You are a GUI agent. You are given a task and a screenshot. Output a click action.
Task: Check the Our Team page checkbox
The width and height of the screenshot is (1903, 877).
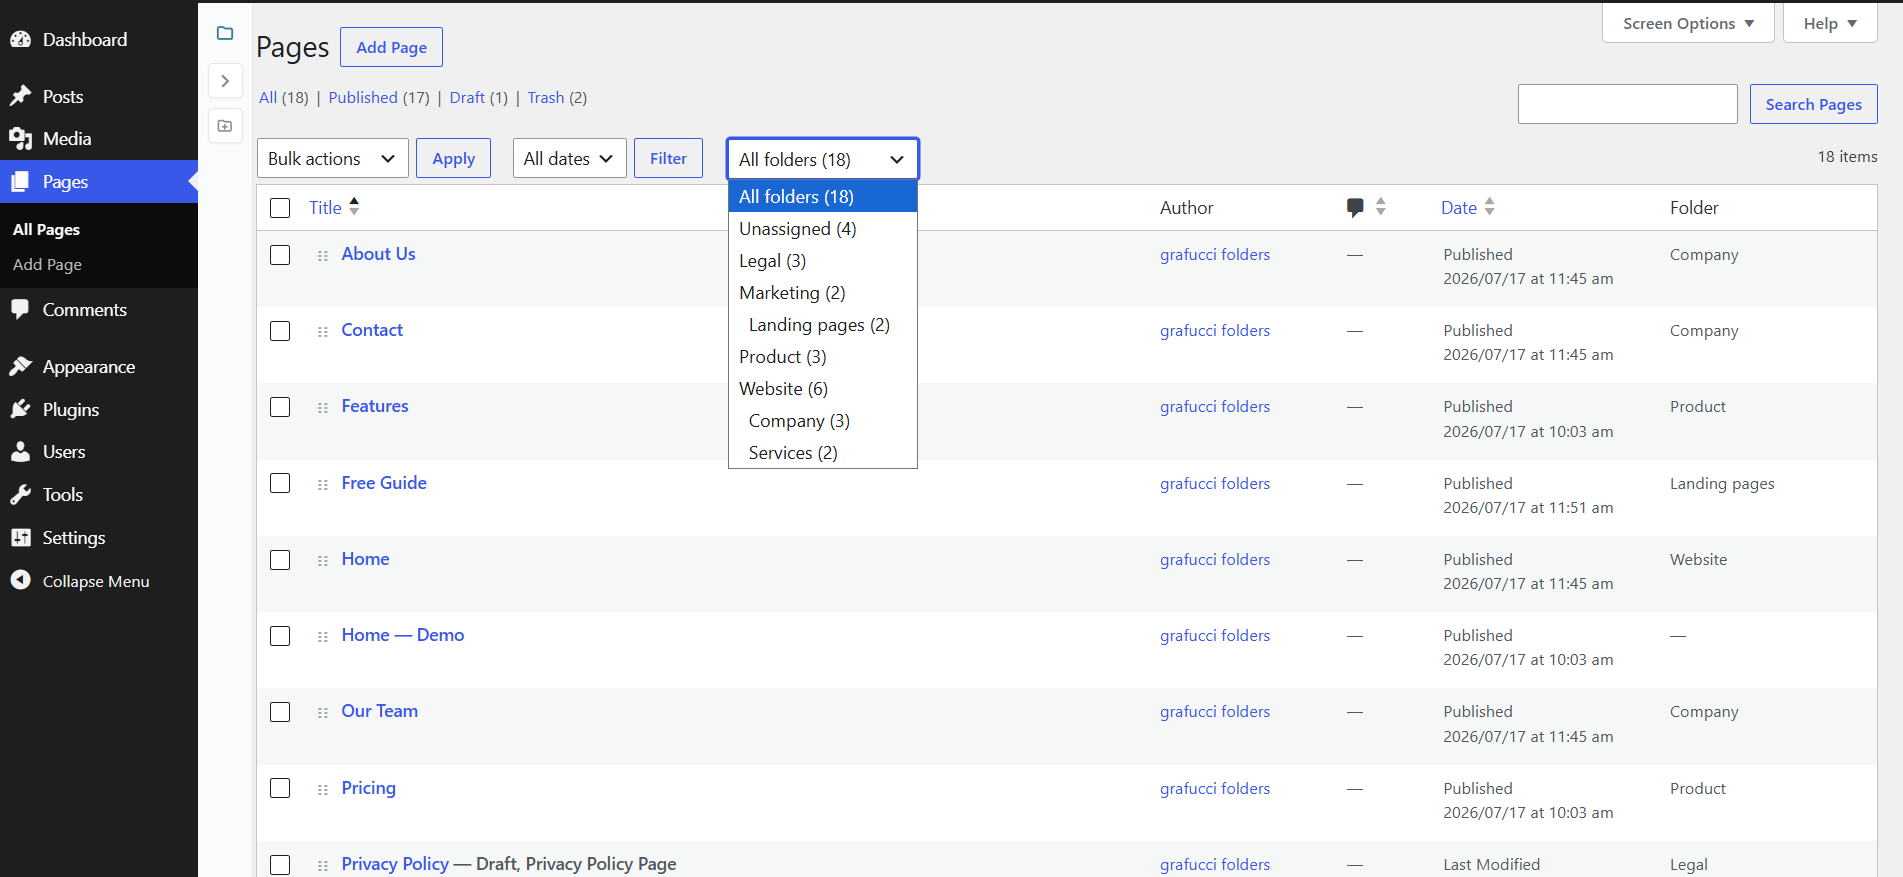(x=280, y=712)
